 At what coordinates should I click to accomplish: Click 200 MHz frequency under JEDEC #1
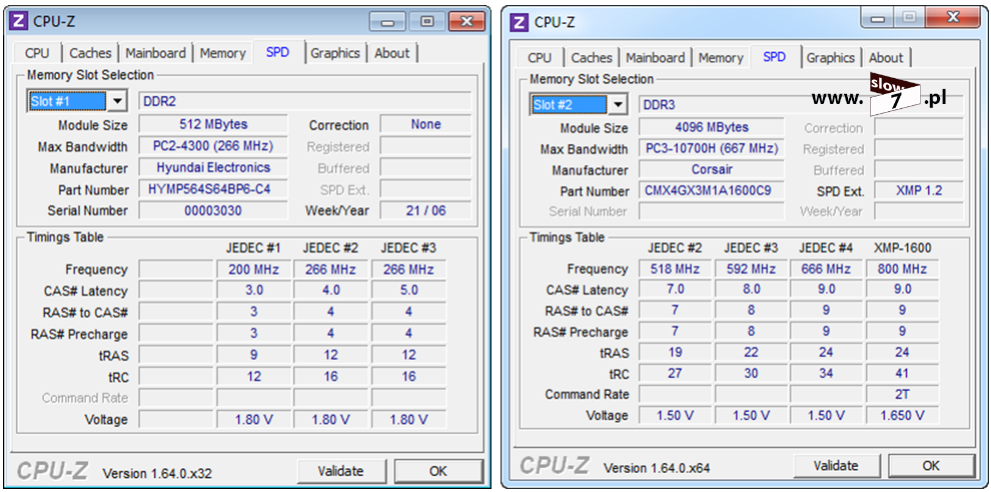click(253, 269)
